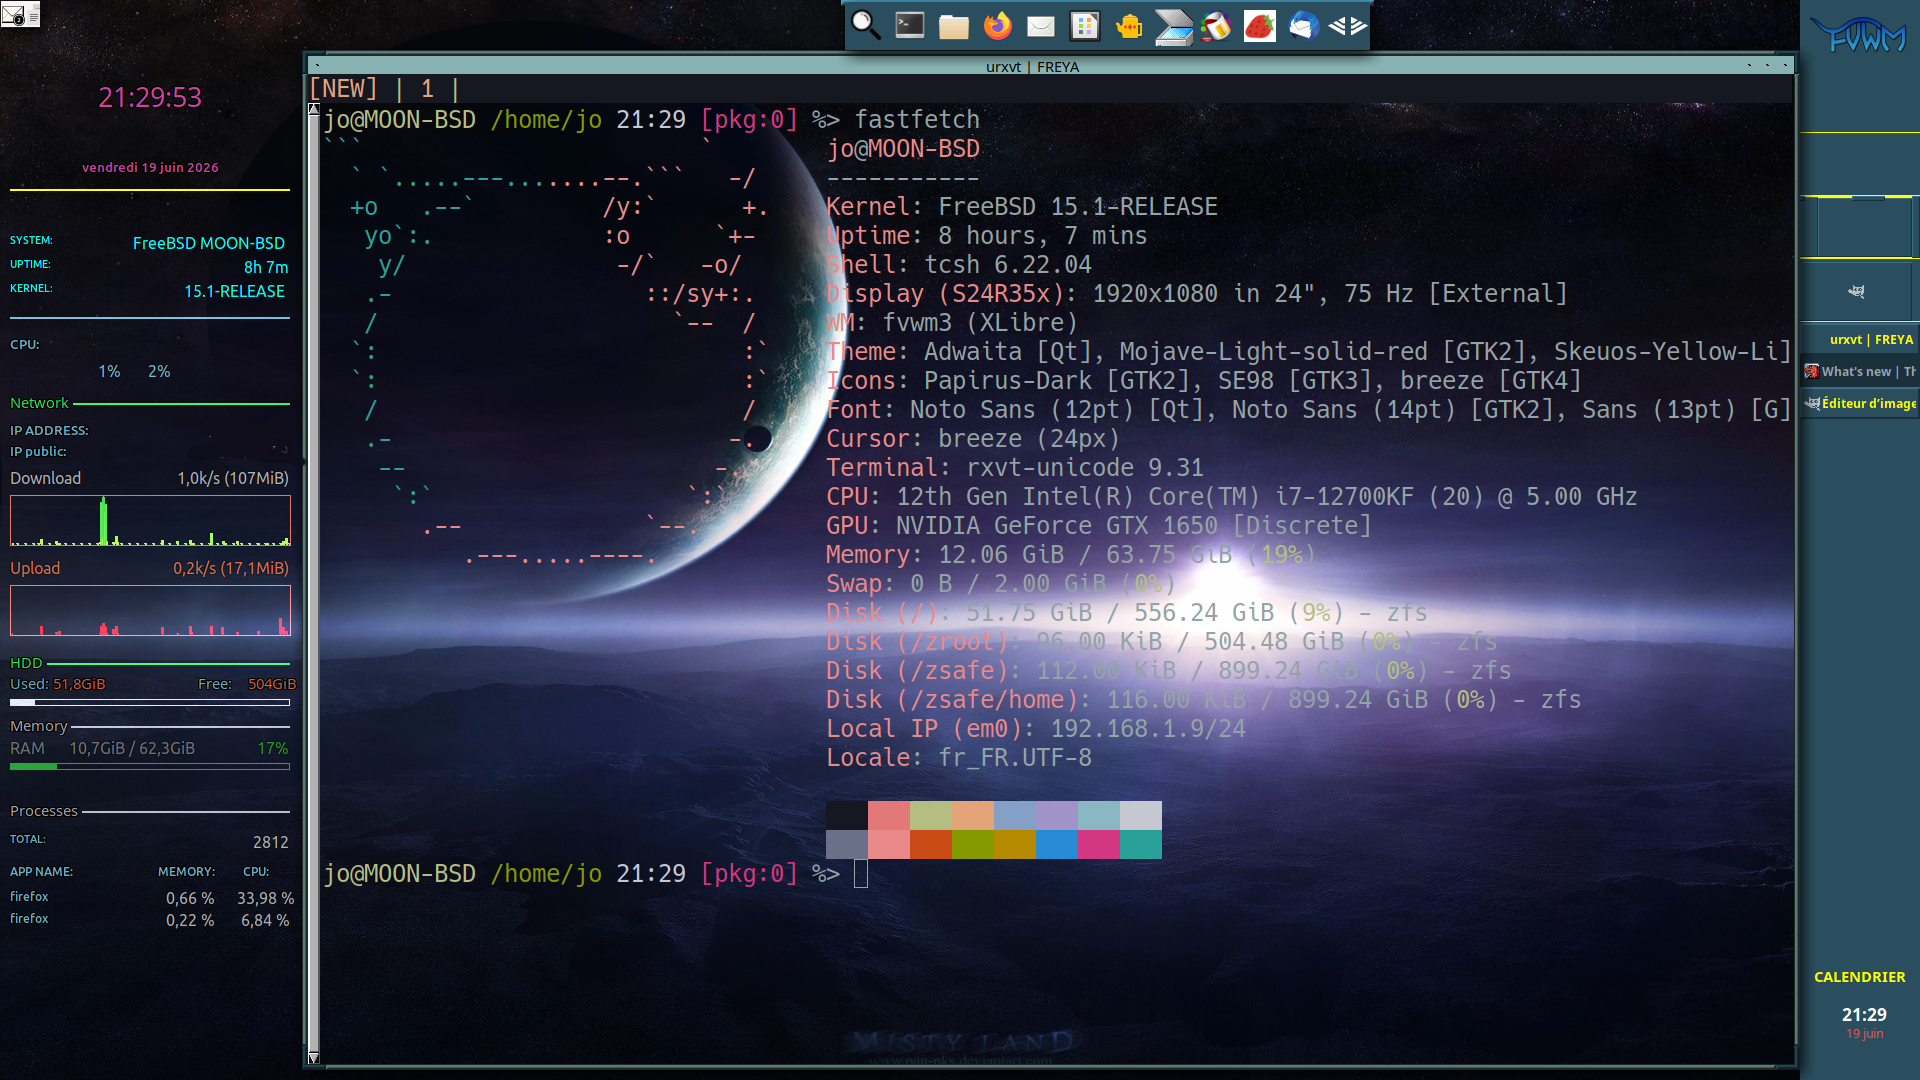Click the 21:29 clock in side panel
Screen dimensions: 1920x1080
pos(1864,1014)
